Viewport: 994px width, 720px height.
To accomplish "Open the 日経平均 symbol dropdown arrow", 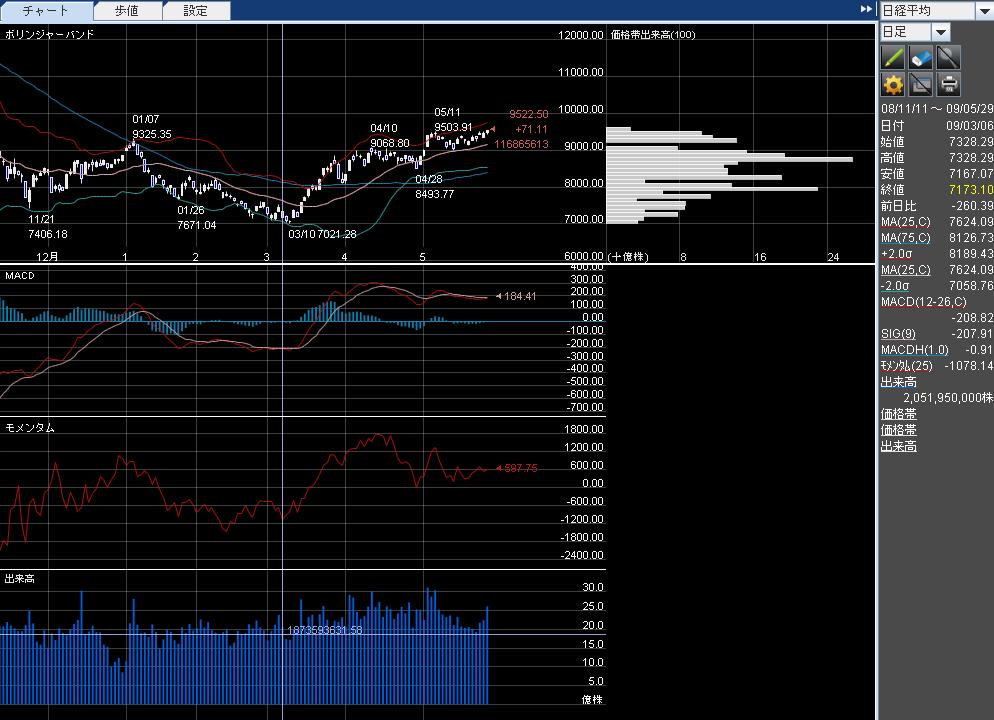I will 985,10.
